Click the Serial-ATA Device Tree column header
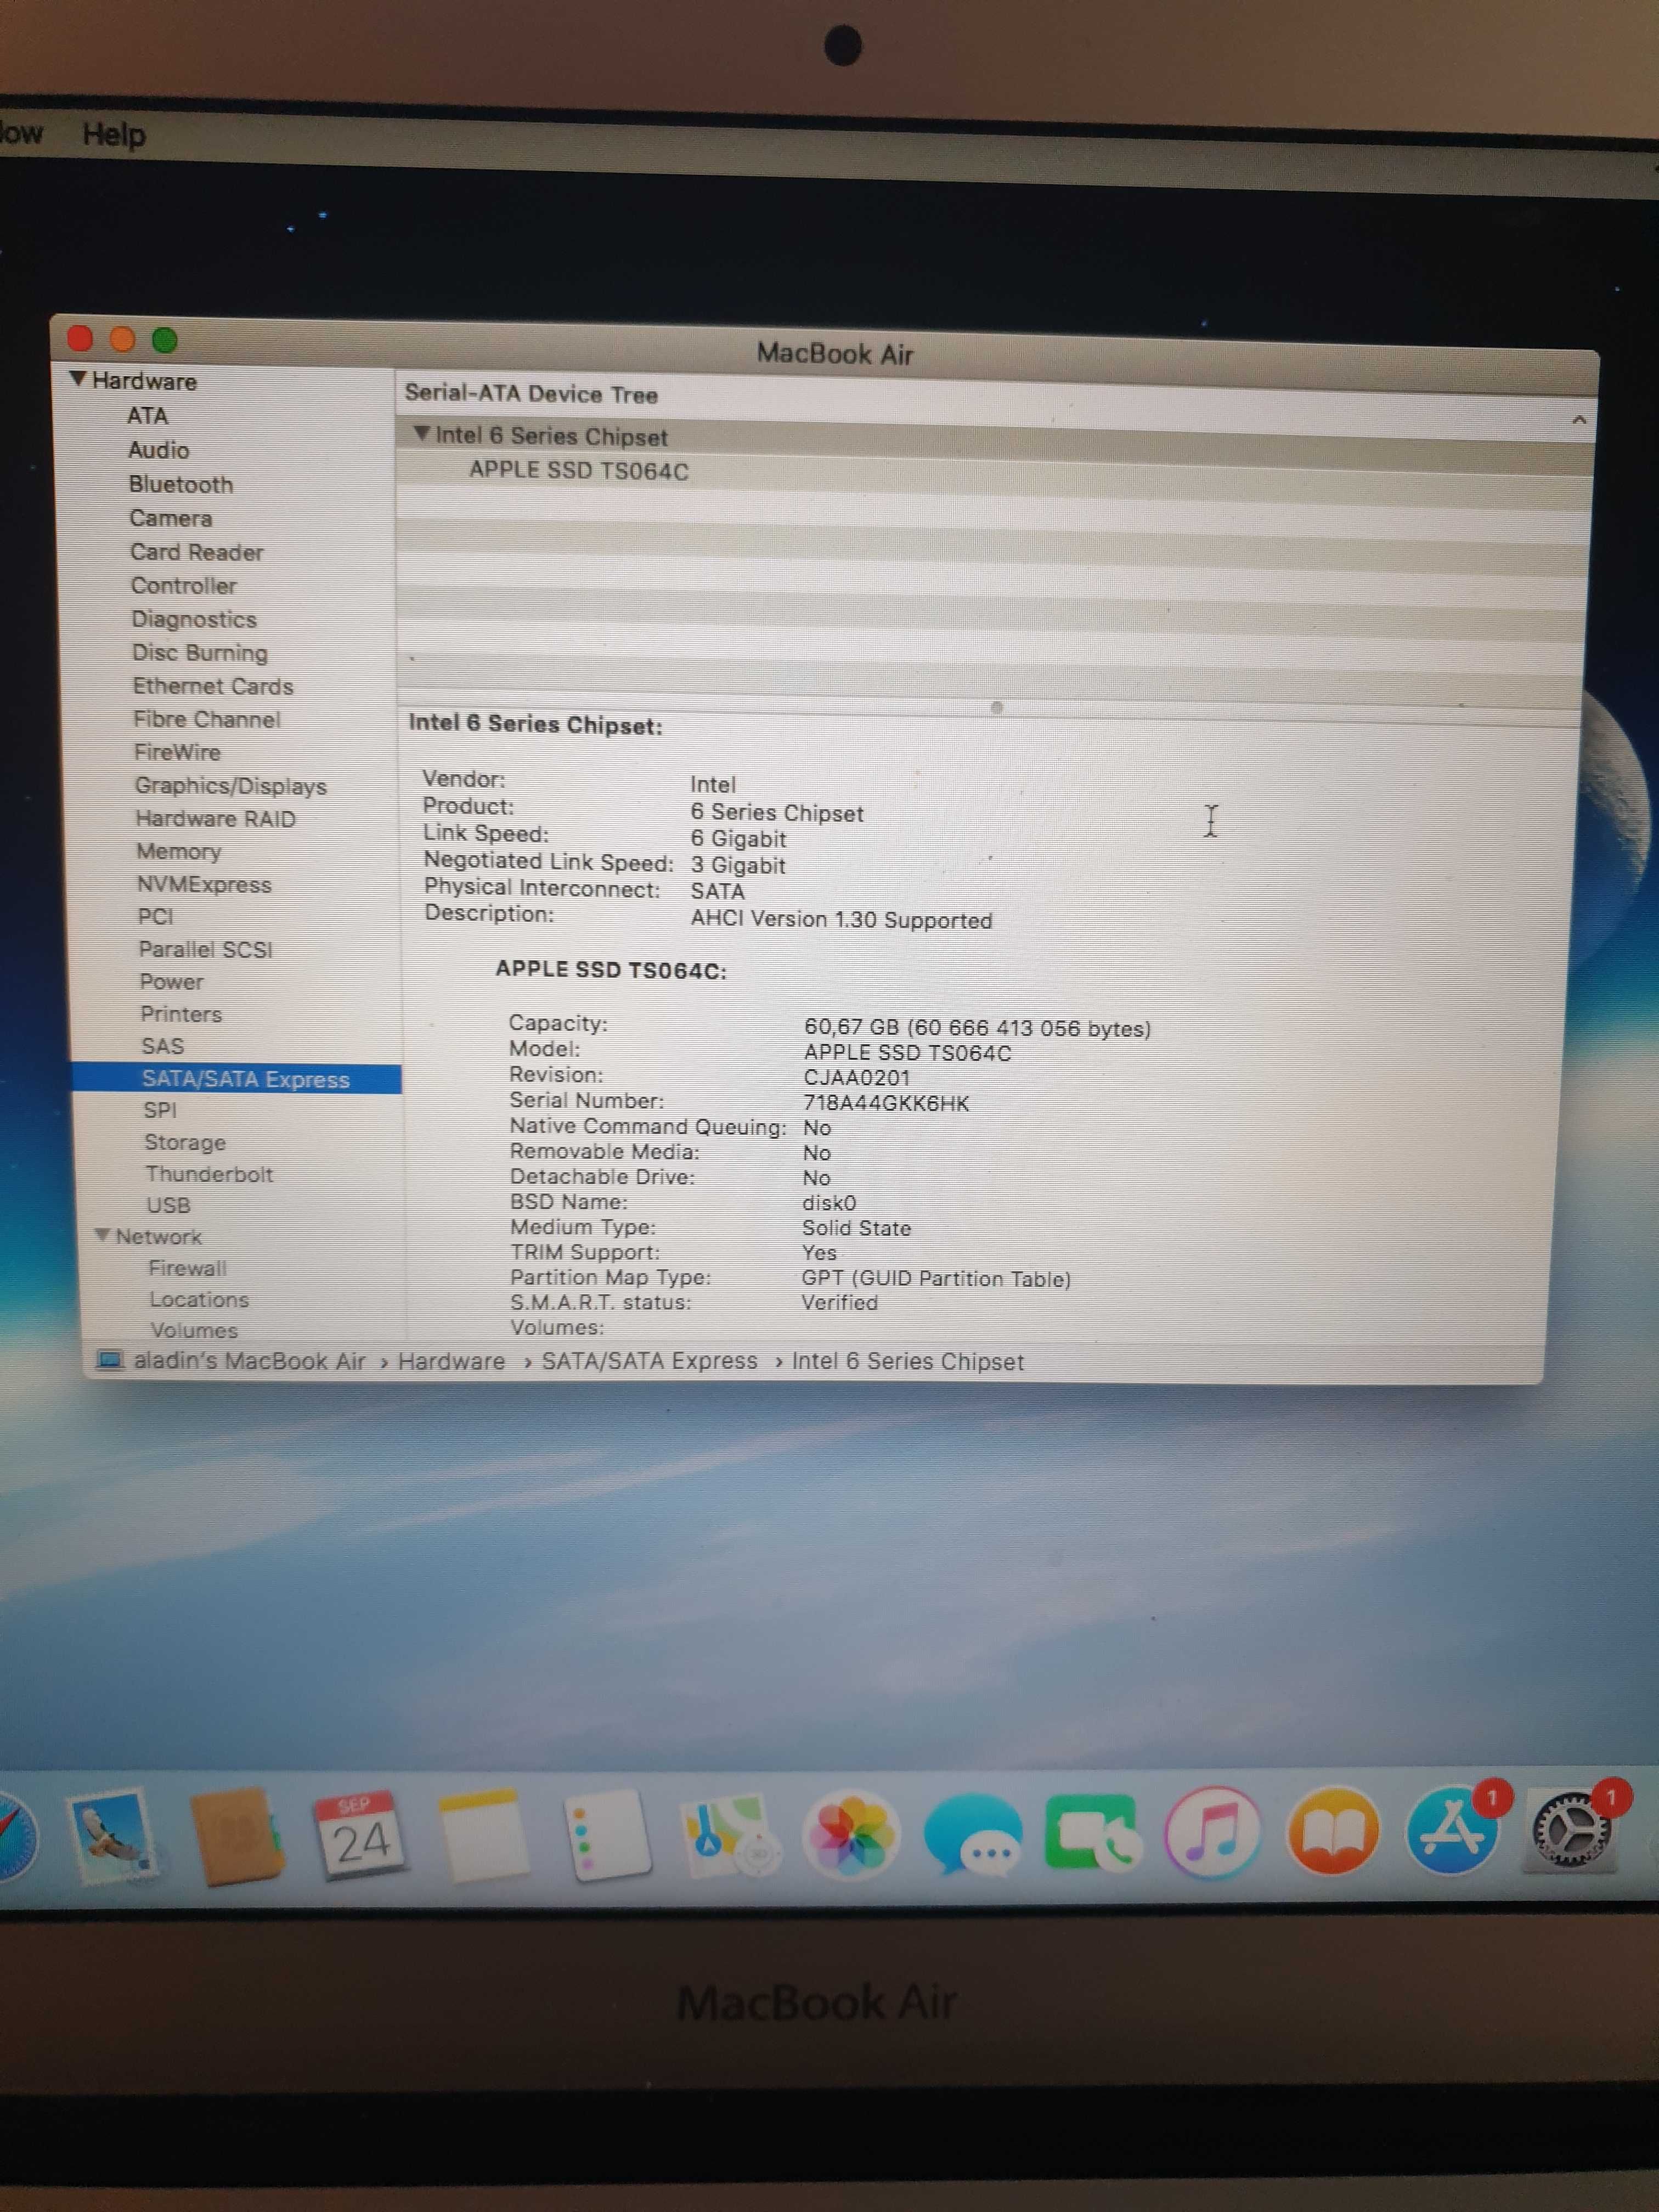Image resolution: width=1659 pixels, height=2212 pixels. click(x=531, y=393)
